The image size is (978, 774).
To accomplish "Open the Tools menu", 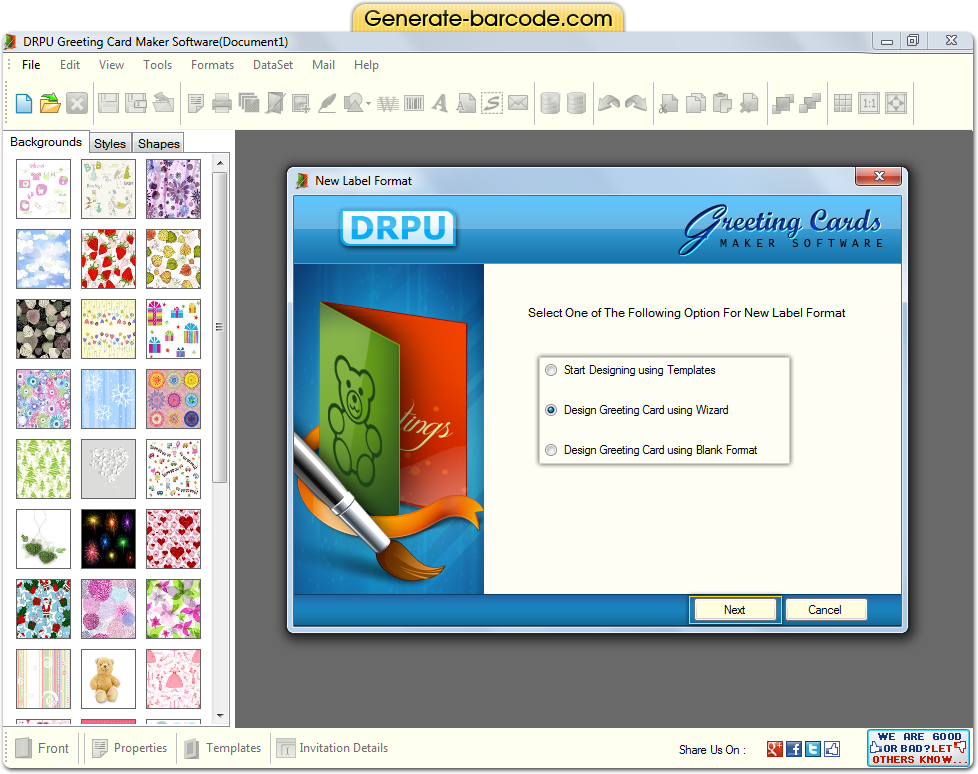I will (157, 65).
